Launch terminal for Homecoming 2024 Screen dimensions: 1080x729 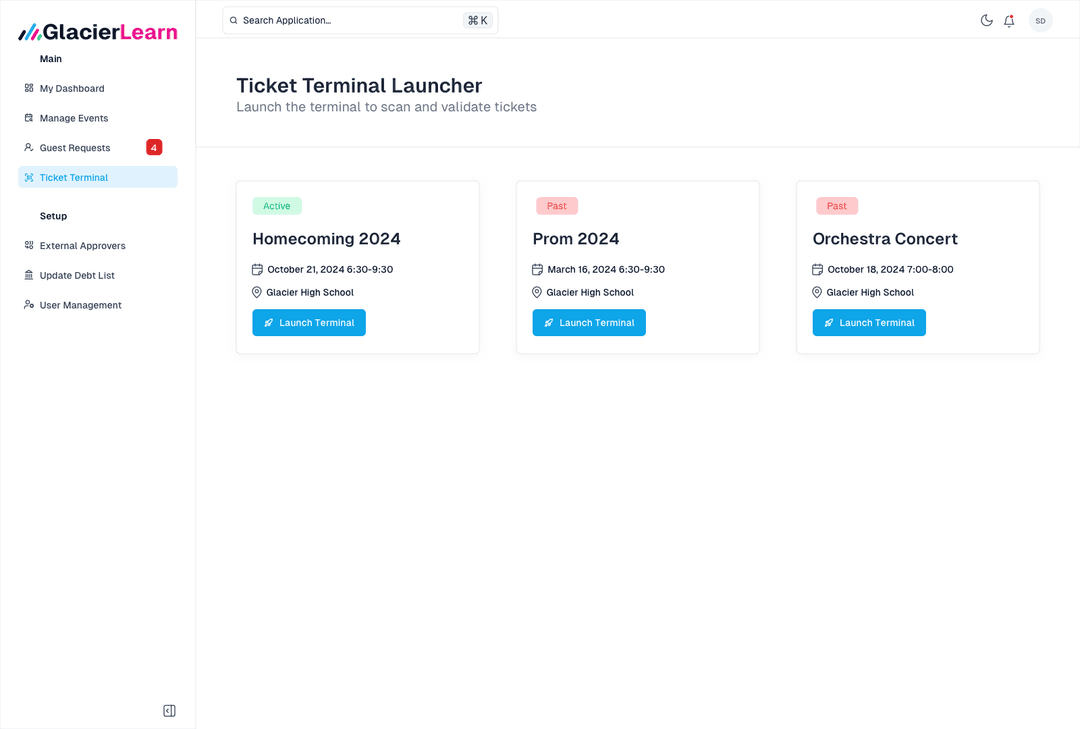pyautogui.click(x=309, y=323)
